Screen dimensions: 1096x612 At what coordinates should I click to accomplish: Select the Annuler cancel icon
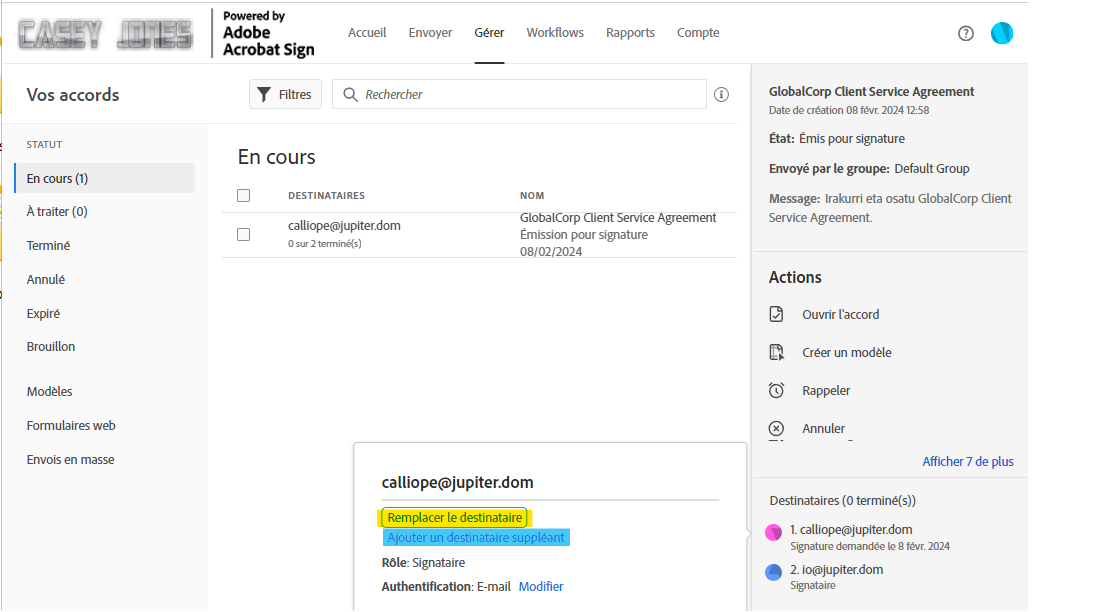coord(777,428)
